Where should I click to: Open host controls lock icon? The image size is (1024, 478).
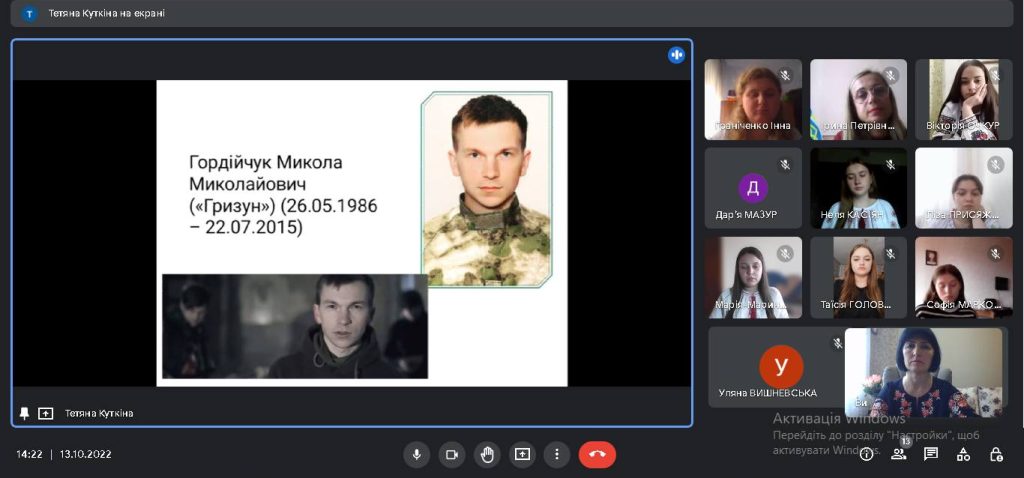[996, 454]
